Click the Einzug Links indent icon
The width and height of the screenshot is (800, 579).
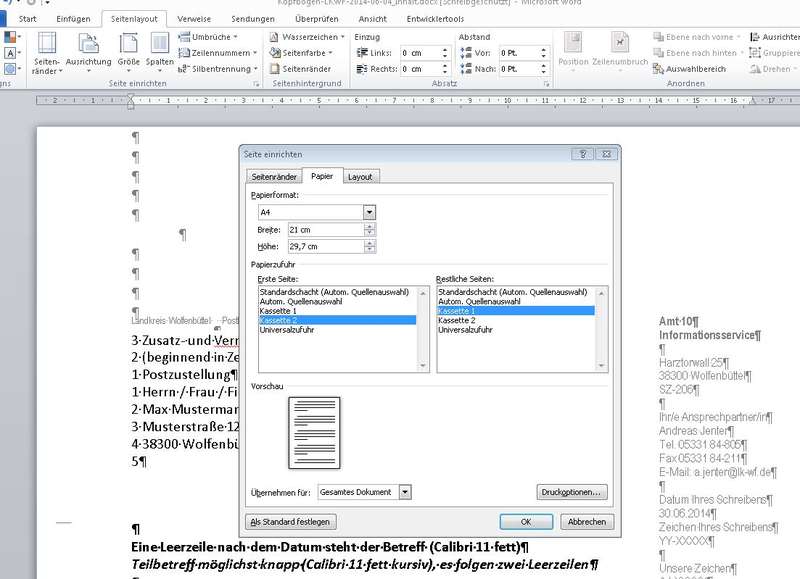[362, 53]
